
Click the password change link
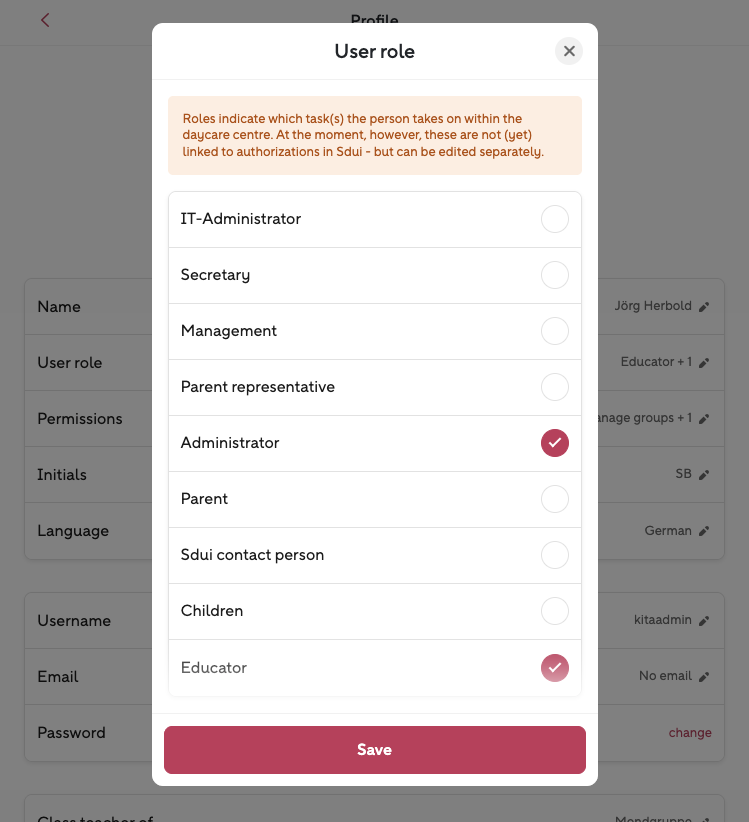[x=690, y=733]
